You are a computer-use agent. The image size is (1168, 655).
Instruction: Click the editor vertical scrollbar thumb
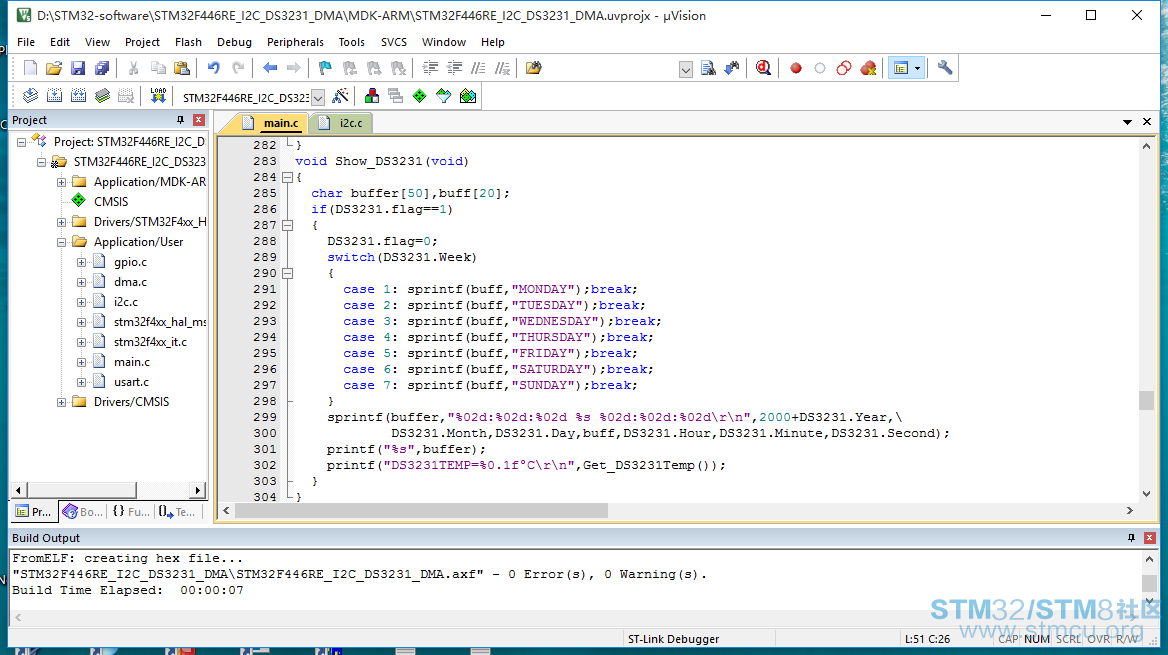(x=1146, y=400)
